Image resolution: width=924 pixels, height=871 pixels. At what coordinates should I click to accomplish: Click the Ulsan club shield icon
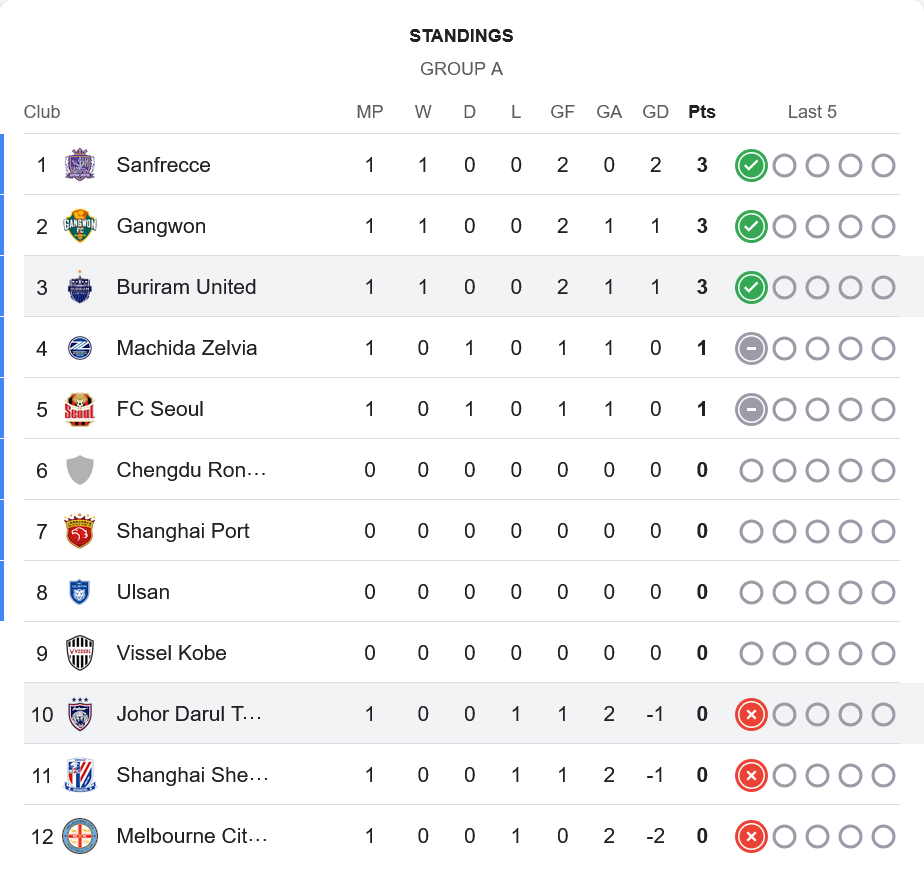point(79,592)
